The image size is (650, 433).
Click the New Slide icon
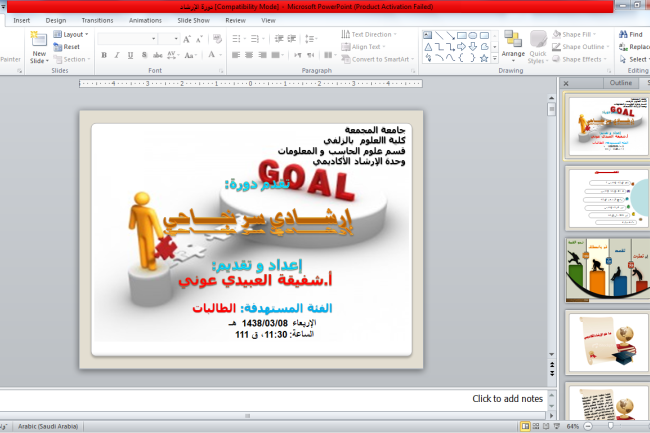(39, 39)
